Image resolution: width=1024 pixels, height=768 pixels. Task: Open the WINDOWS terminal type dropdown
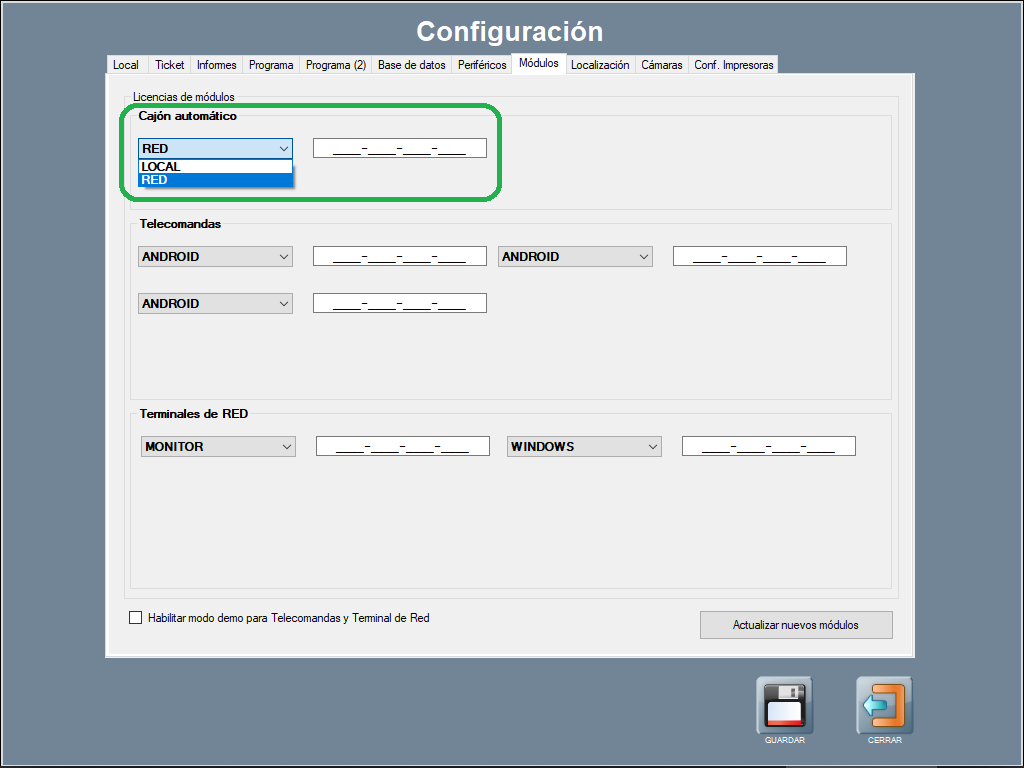pyautogui.click(x=584, y=446)
